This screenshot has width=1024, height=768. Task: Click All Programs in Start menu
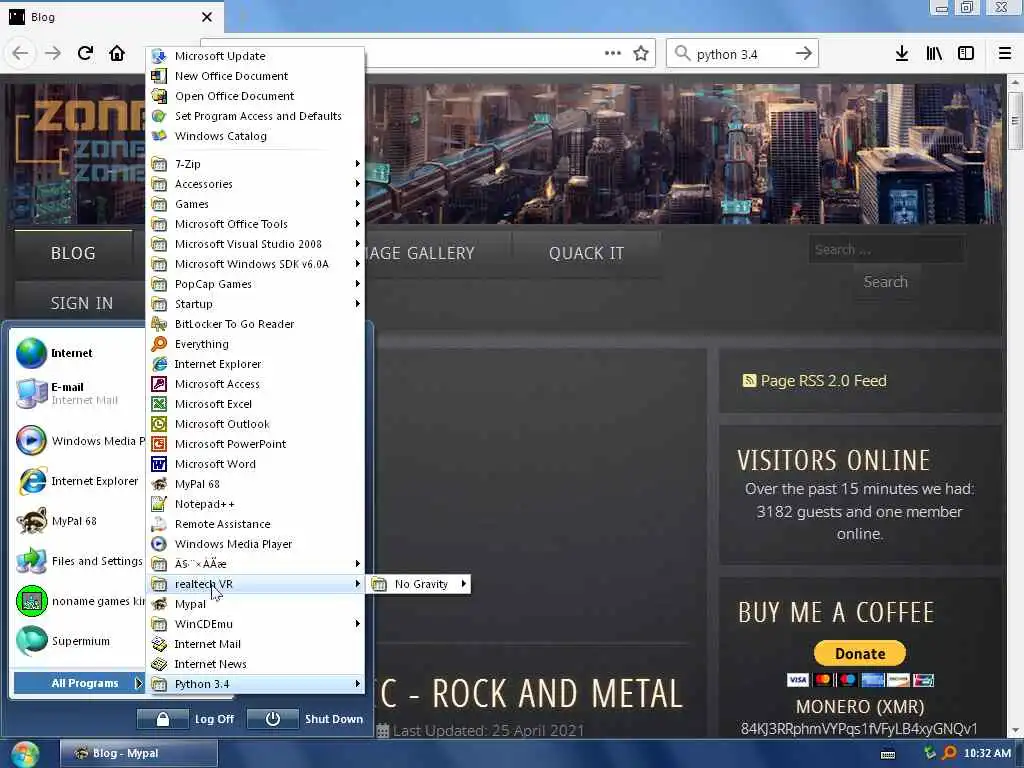78,683
